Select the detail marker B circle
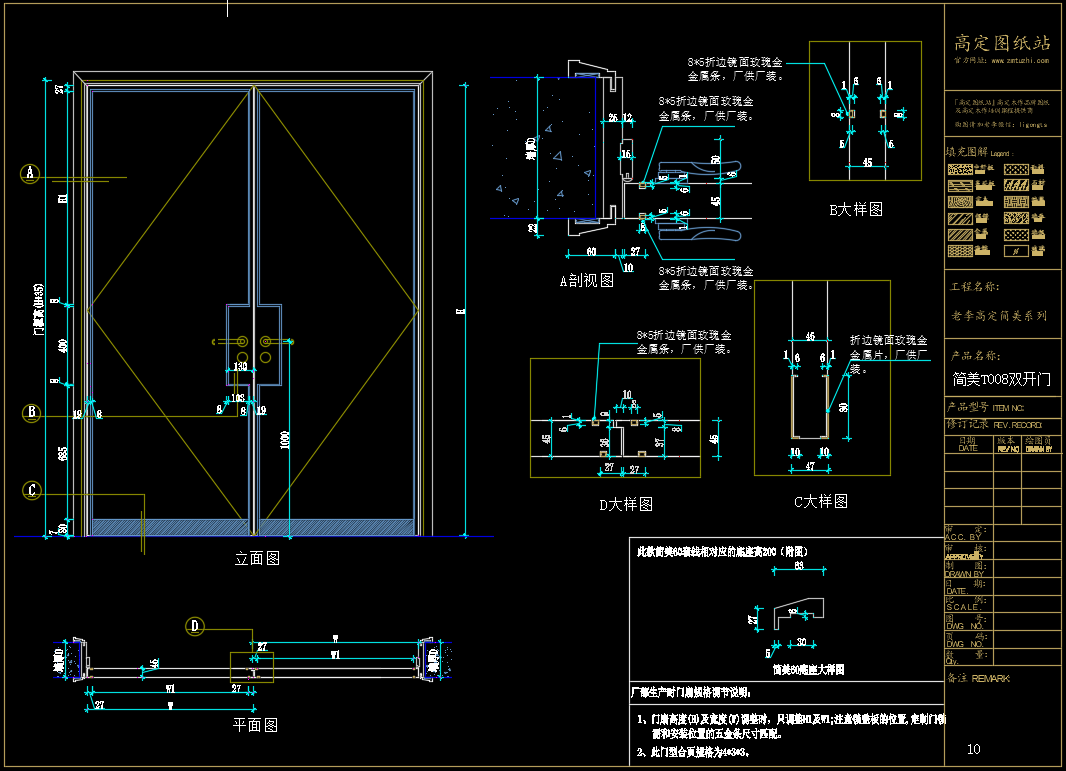This screenshot has width=1066, height=771. [x=31, y=411]
